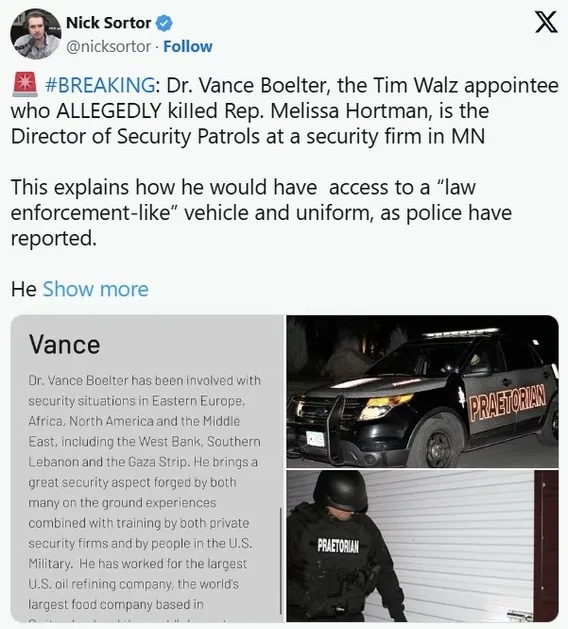Image resolution: width=568 pixels, height=629 pixels.
Task: Open the helmeted Praetorian guard photo
Action: pos(422,546)
